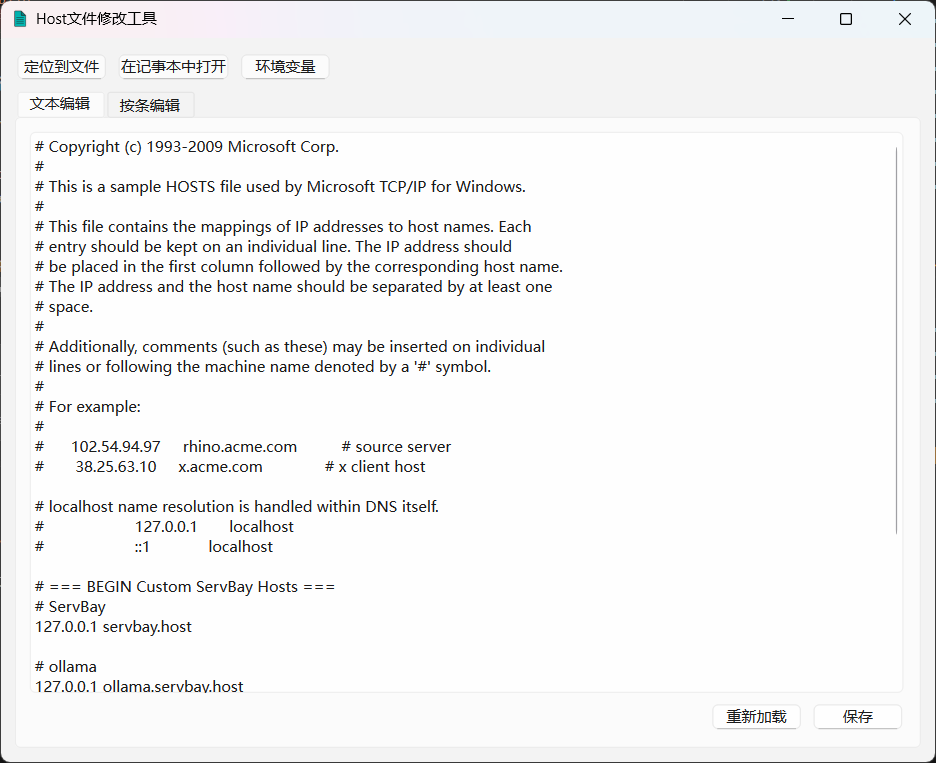Image resolution: width=936 pixels, height=763 pixels.
Task: Click the rhino.acme.com example entry
Action: 238,446
